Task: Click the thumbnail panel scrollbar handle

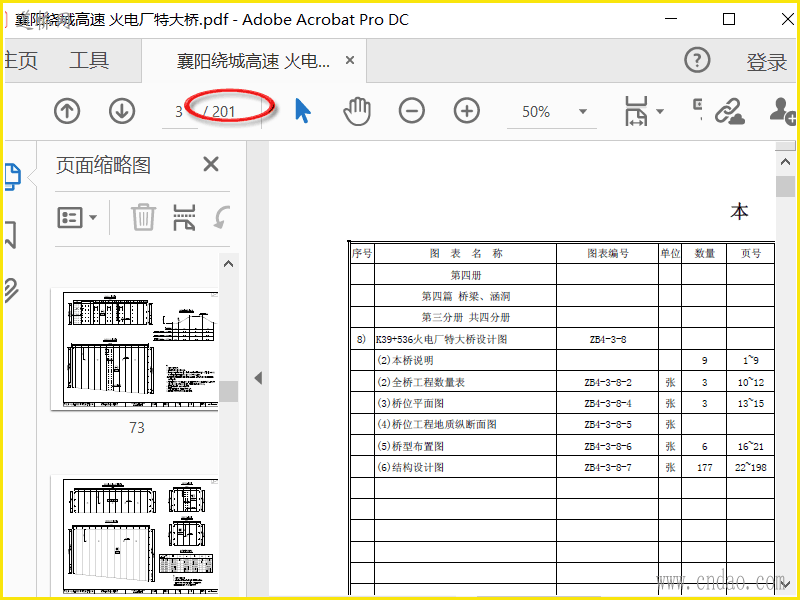Action: [229, 391]
